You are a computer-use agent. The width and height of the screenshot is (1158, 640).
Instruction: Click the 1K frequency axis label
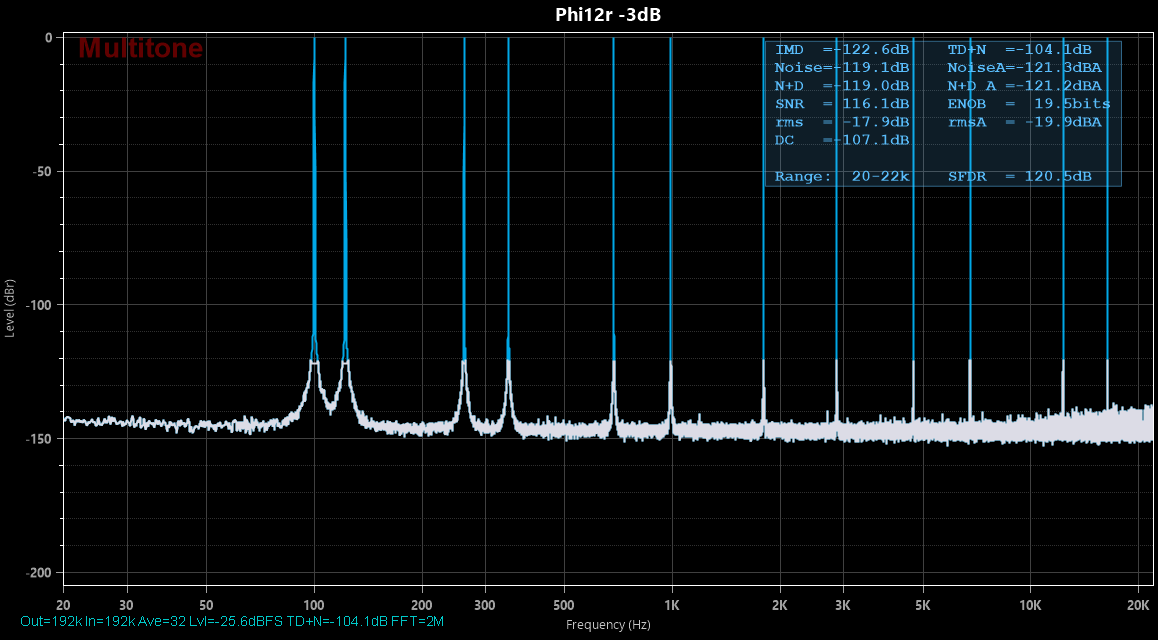tap(671, 606)
